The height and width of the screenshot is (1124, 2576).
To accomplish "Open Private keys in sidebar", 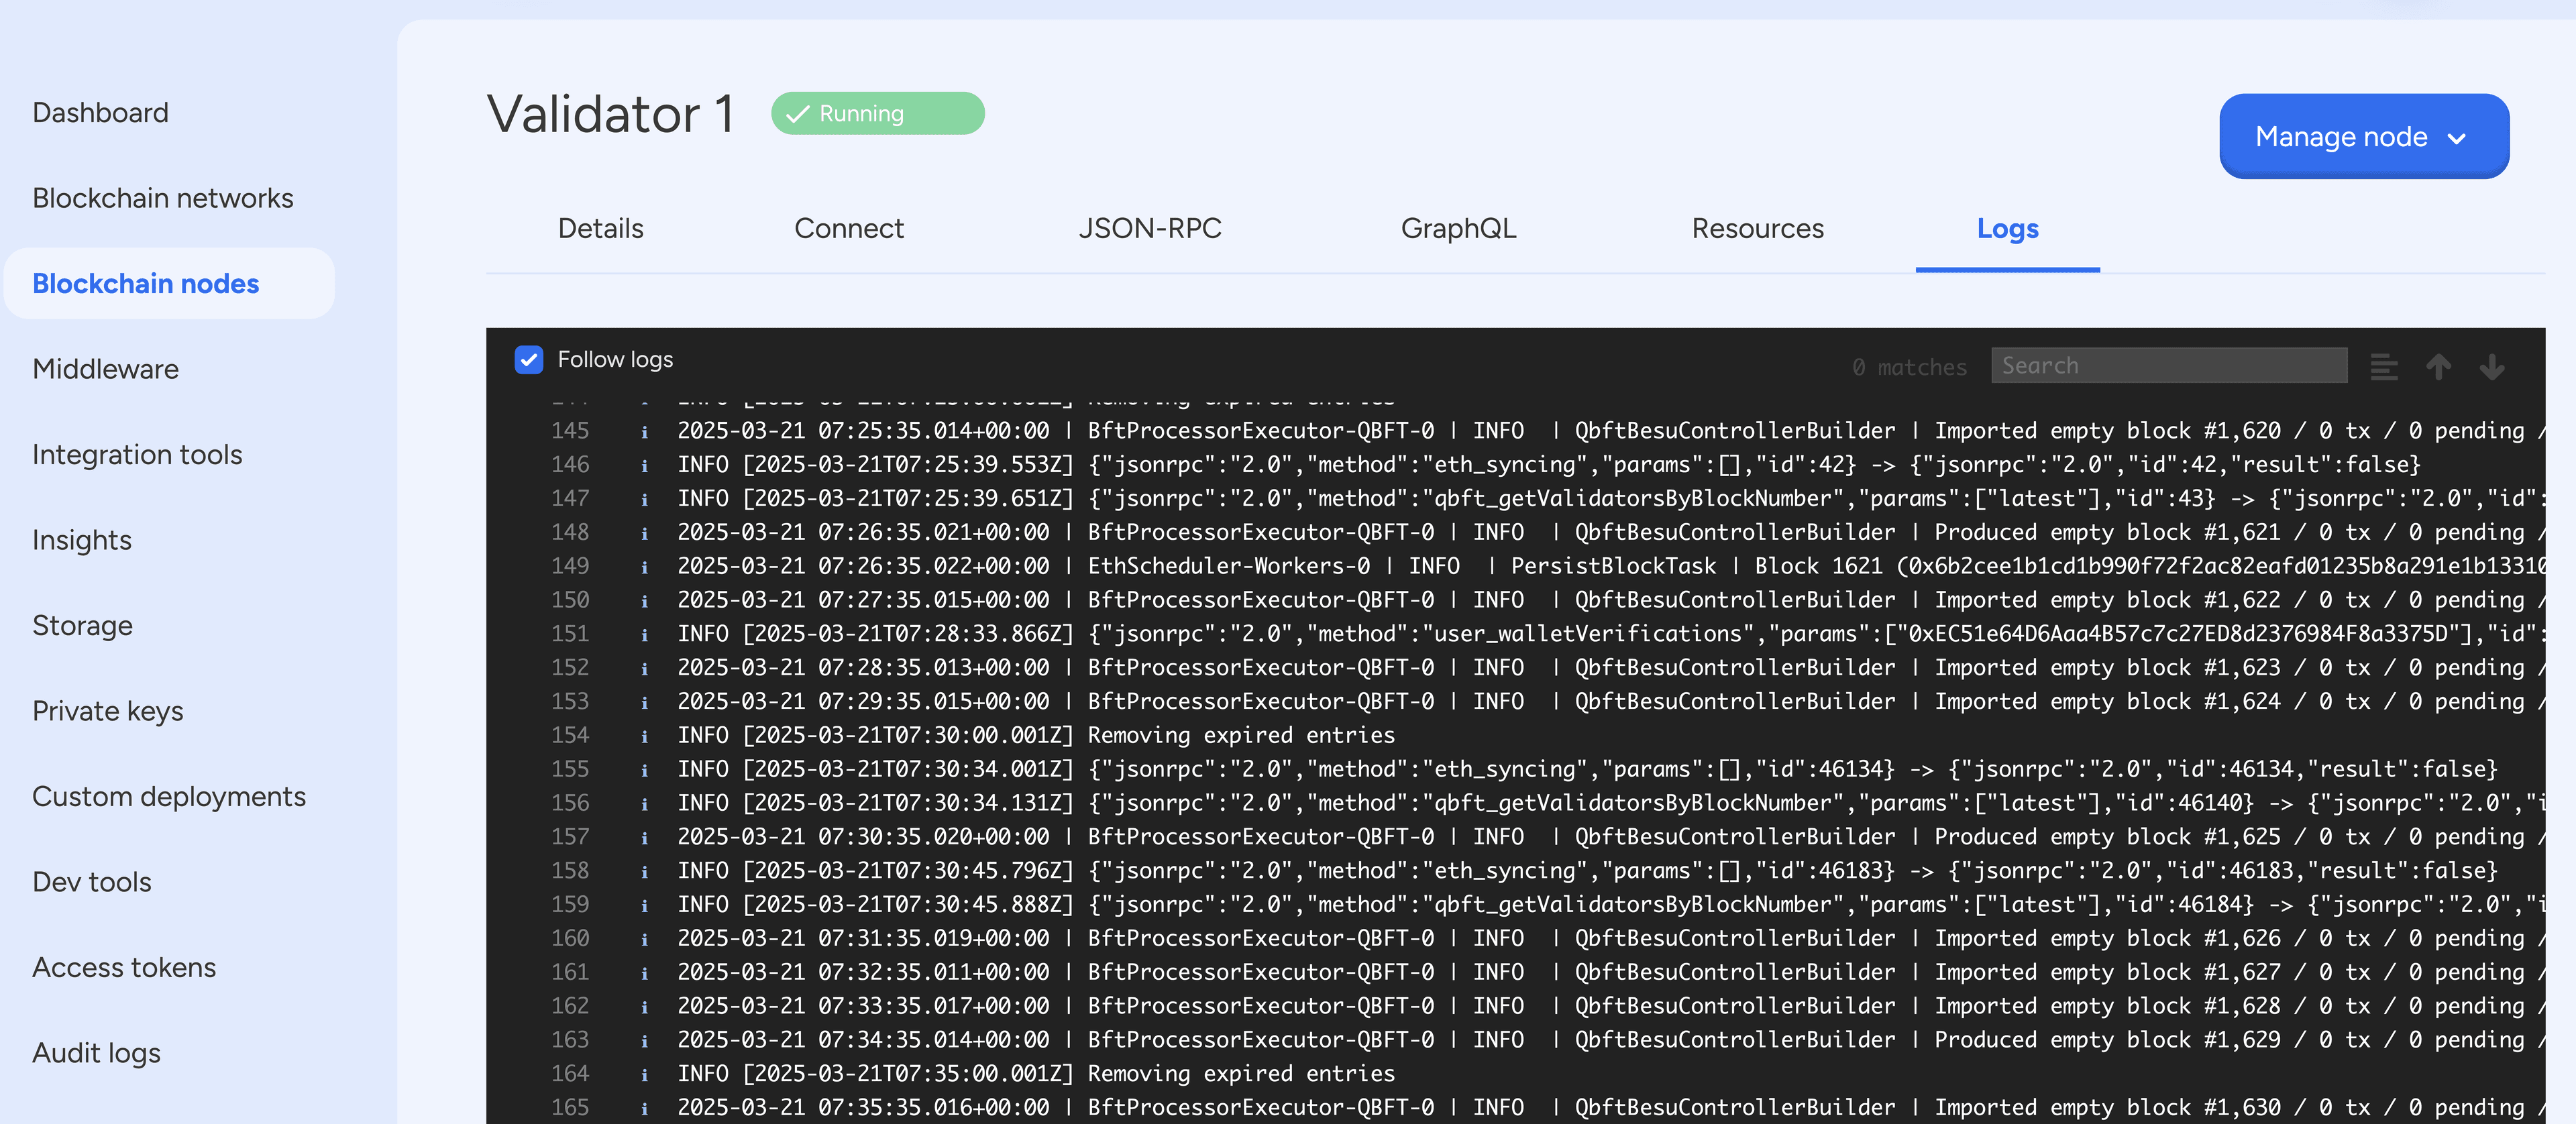I will (108, 711).
